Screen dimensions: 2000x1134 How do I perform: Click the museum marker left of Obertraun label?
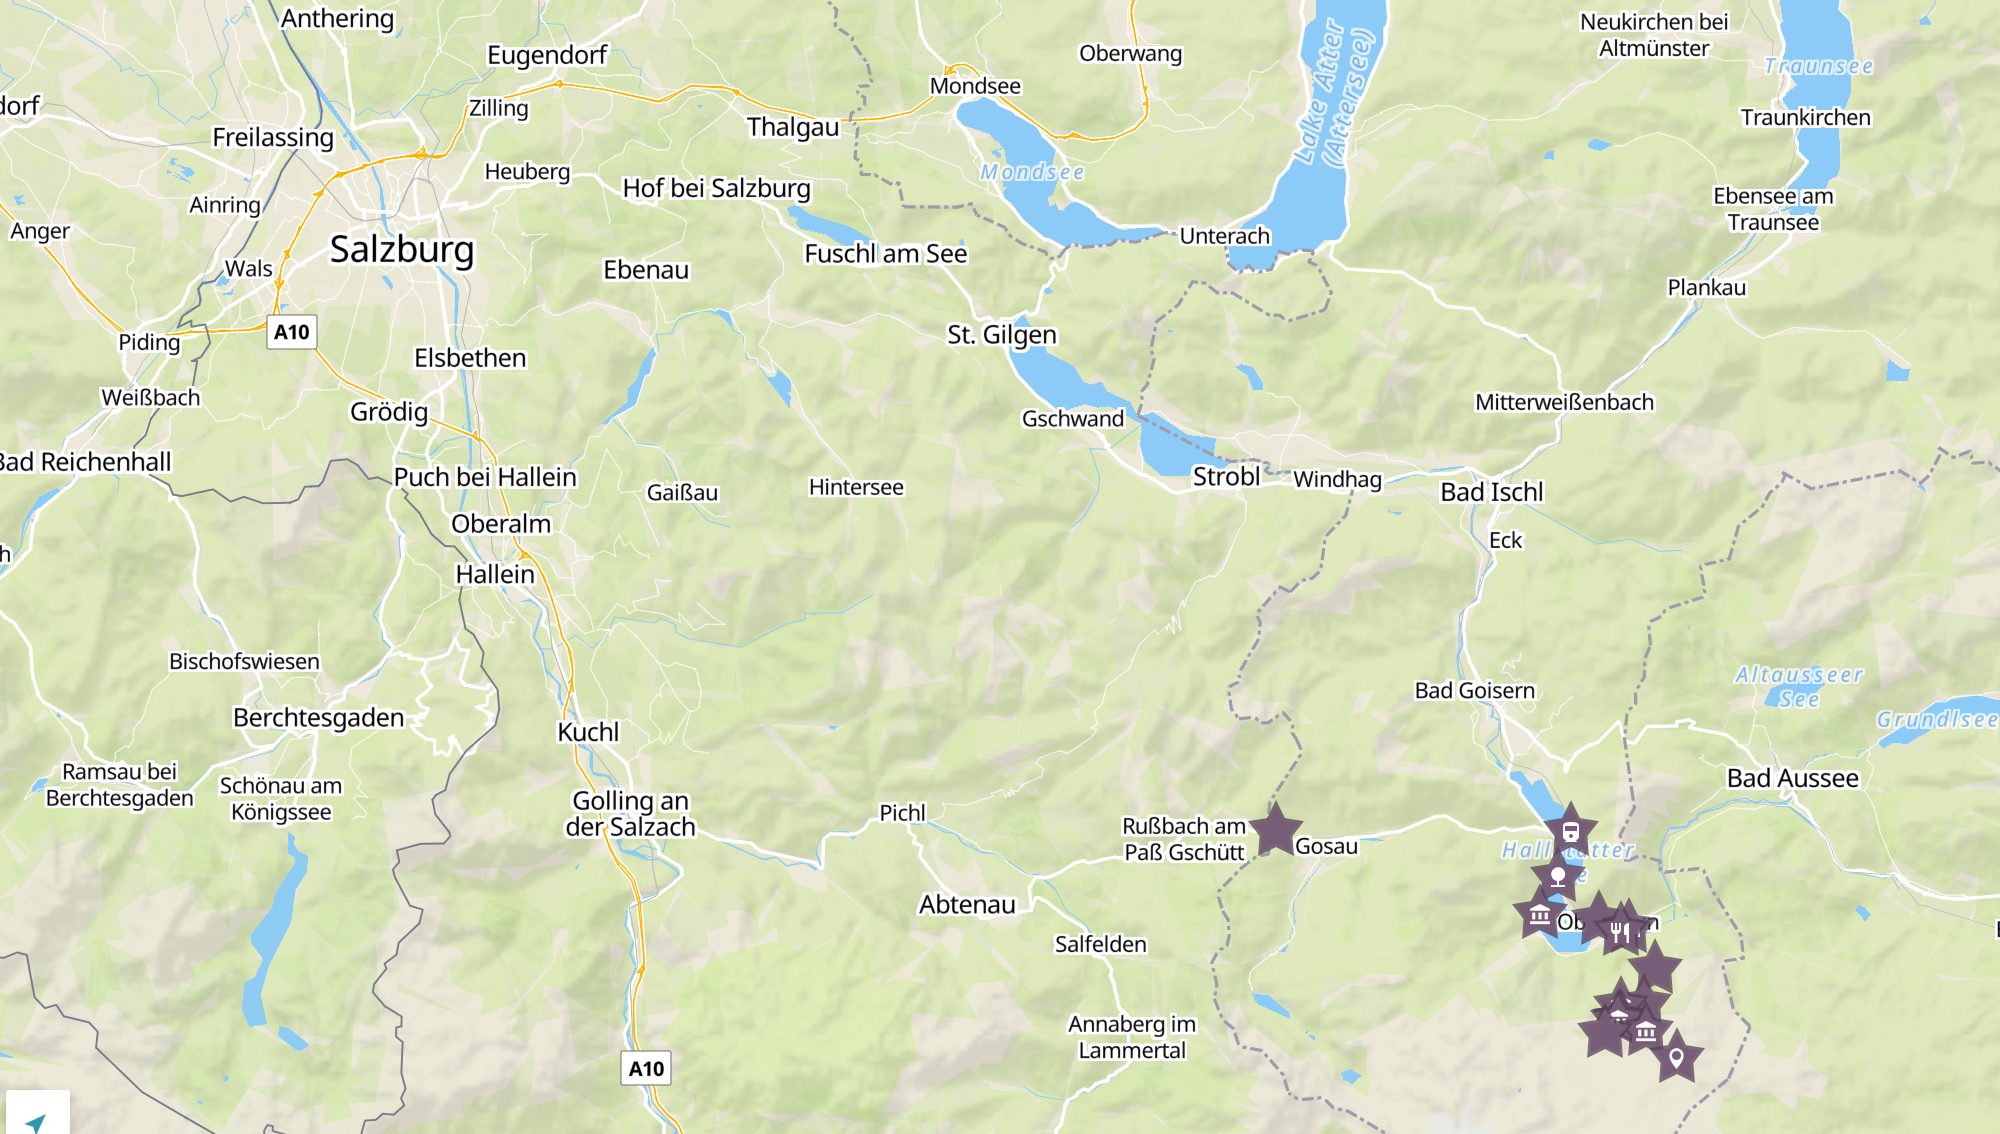(x=1539, y=914)
